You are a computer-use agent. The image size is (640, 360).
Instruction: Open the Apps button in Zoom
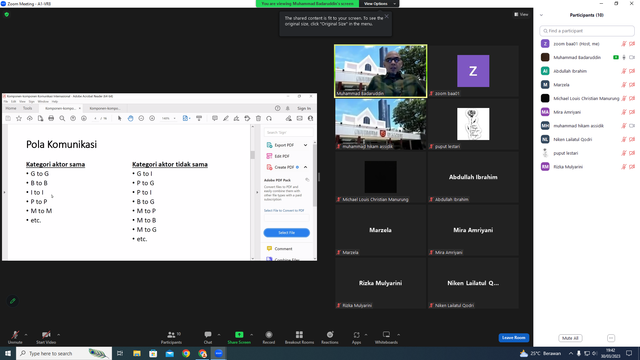click(356, 337)
